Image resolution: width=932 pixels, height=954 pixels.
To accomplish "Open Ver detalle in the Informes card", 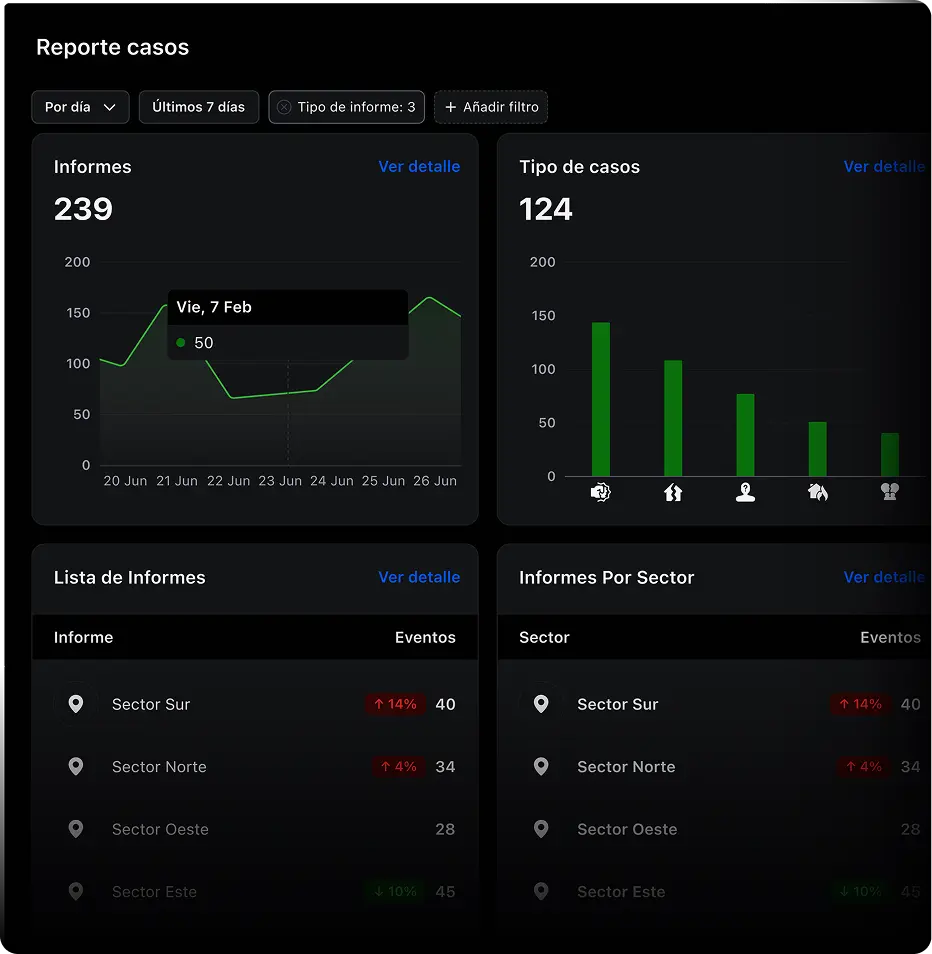I will [419, 167].
